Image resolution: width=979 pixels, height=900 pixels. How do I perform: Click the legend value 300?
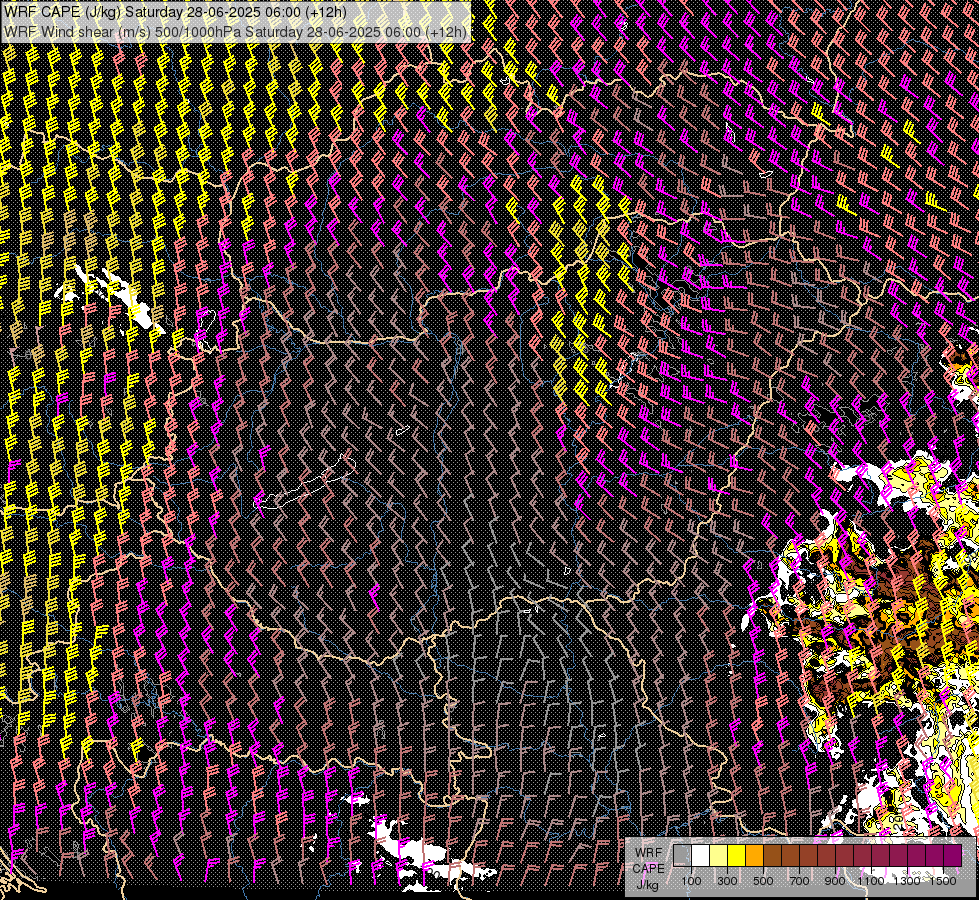[727, 881]
